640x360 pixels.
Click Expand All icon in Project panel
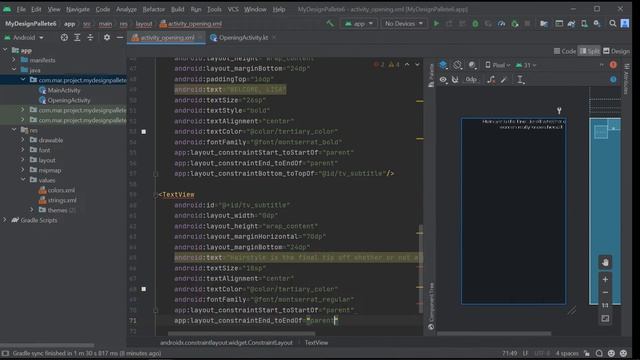[x=77, y=38]
